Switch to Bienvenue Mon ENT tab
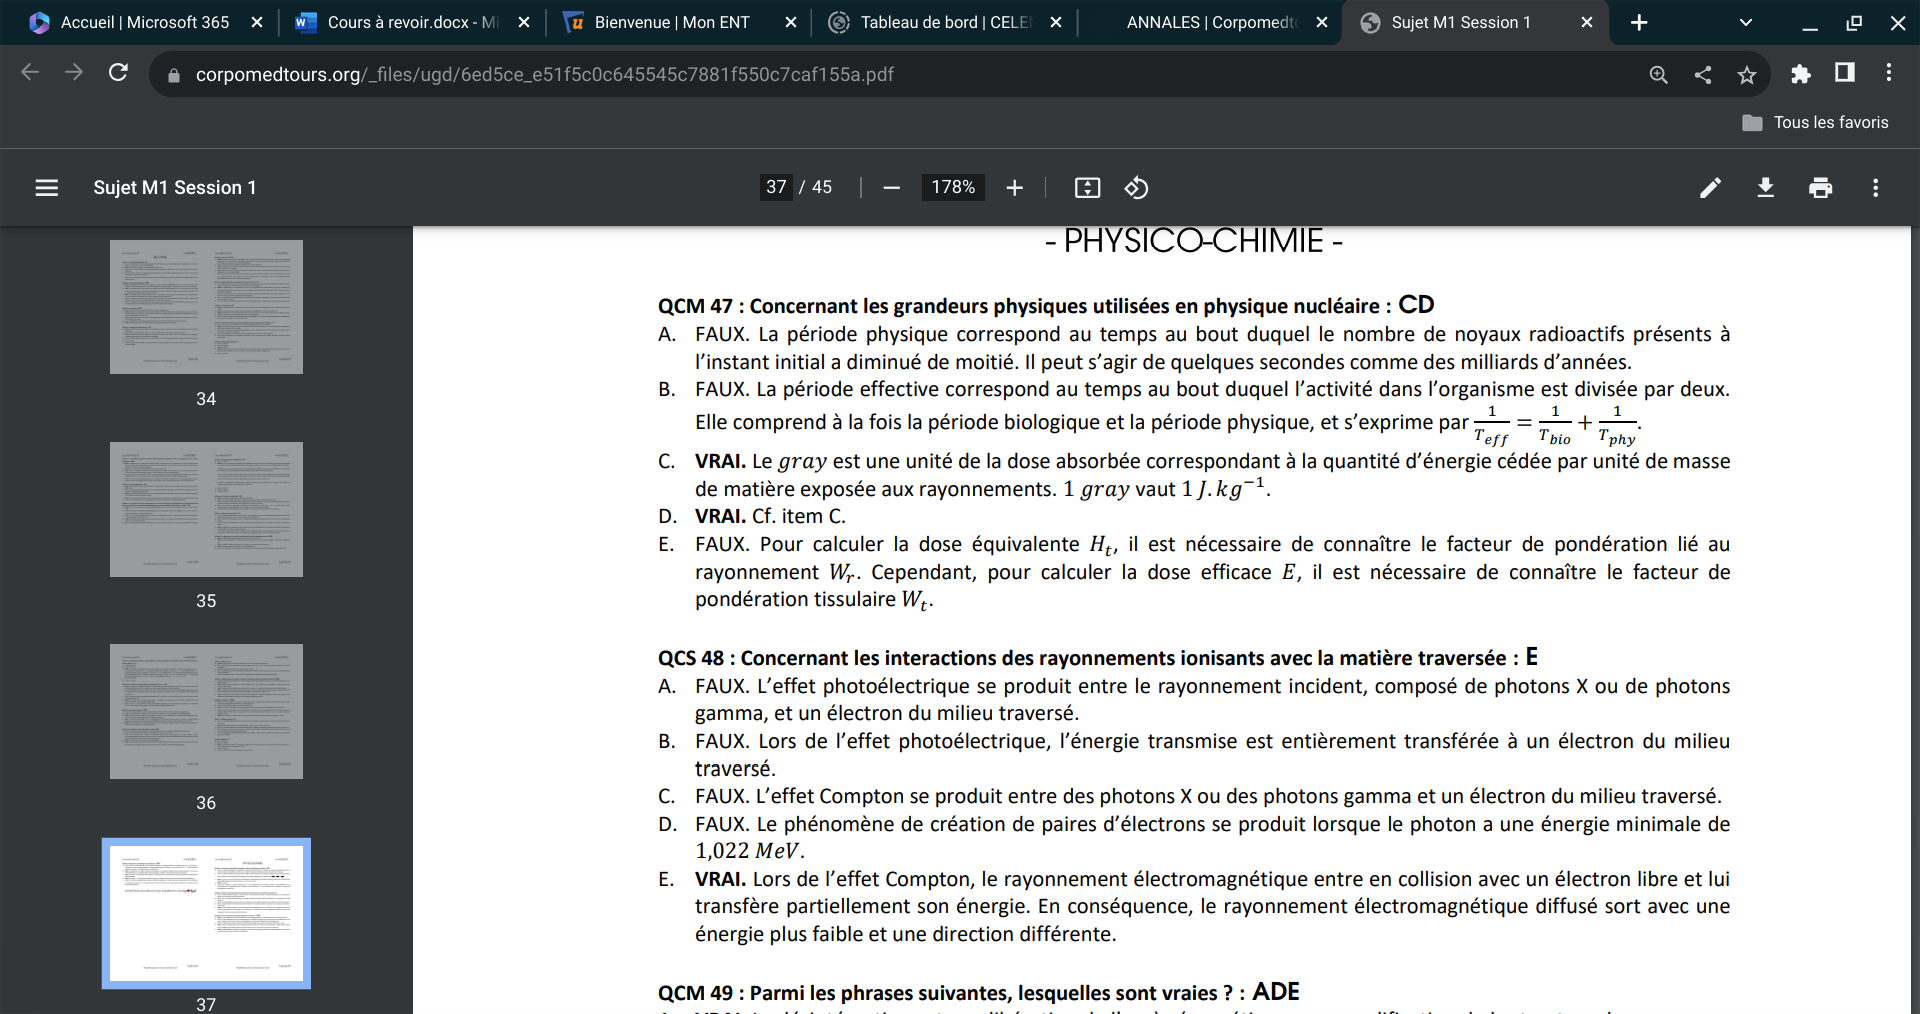This screenshot has height=1014, width=1920. point(677,22)
